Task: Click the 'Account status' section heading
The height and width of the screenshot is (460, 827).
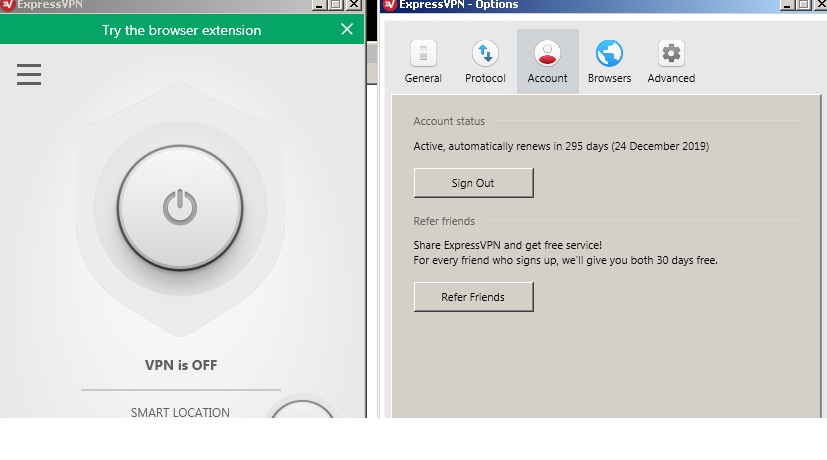Action: pyautogui.click(x=449, y=121)
